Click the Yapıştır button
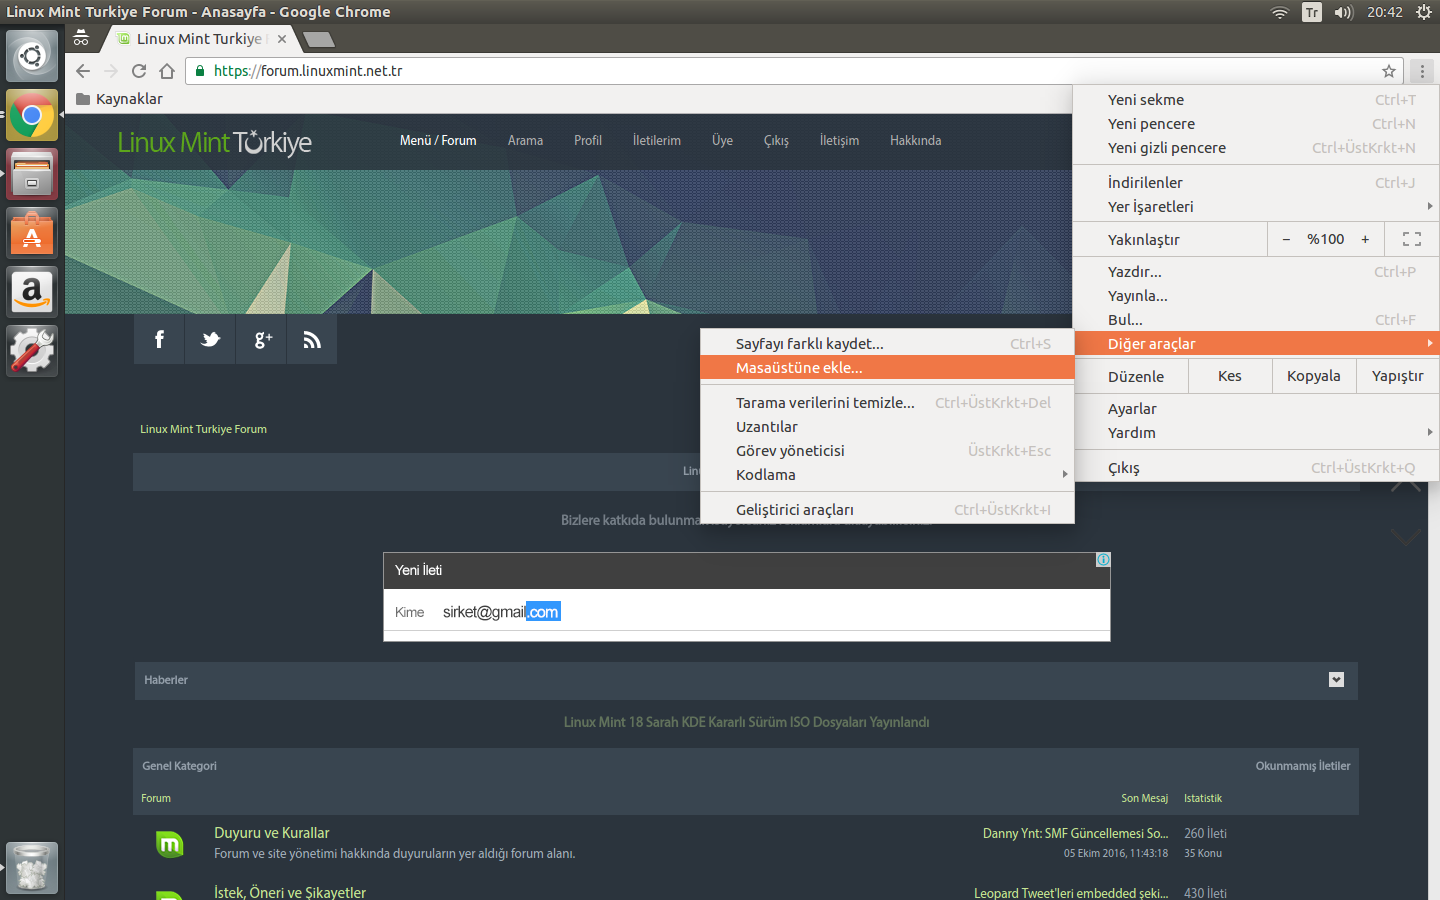The height and width of the screenshot is (900, 1440). tap(1397, 376)
